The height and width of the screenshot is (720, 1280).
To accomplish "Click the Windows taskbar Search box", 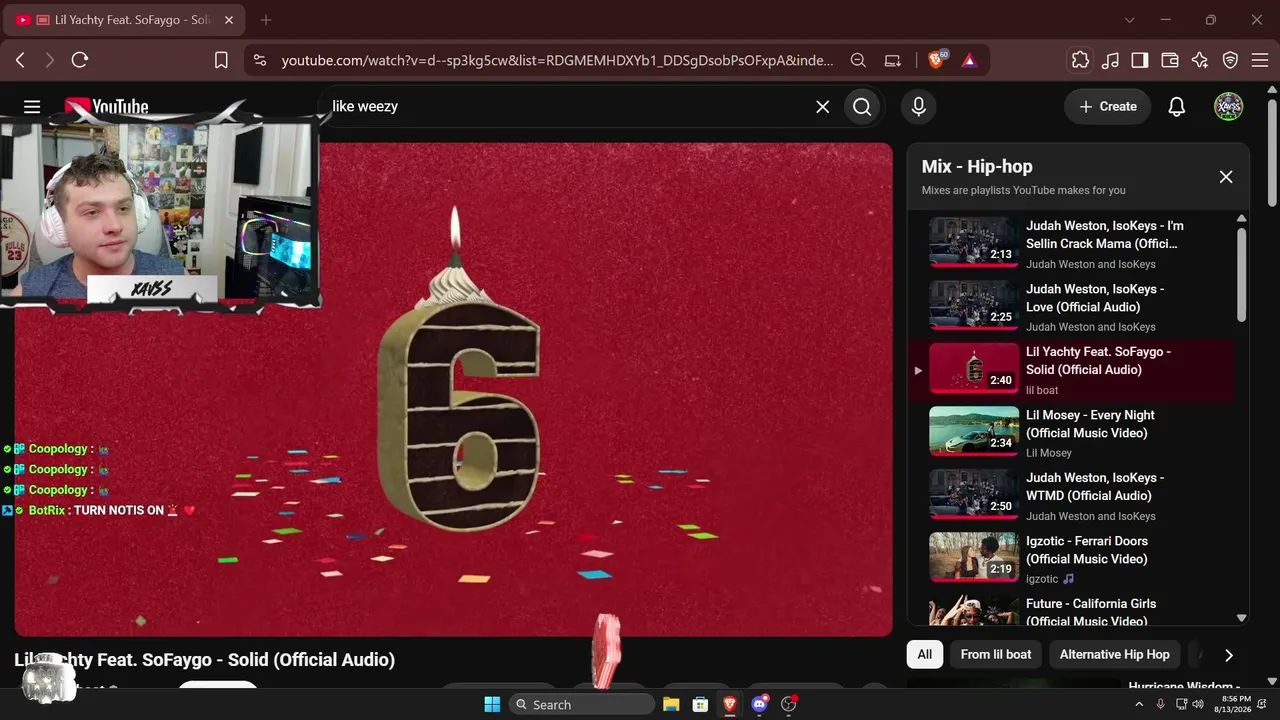I will [581, 704].
